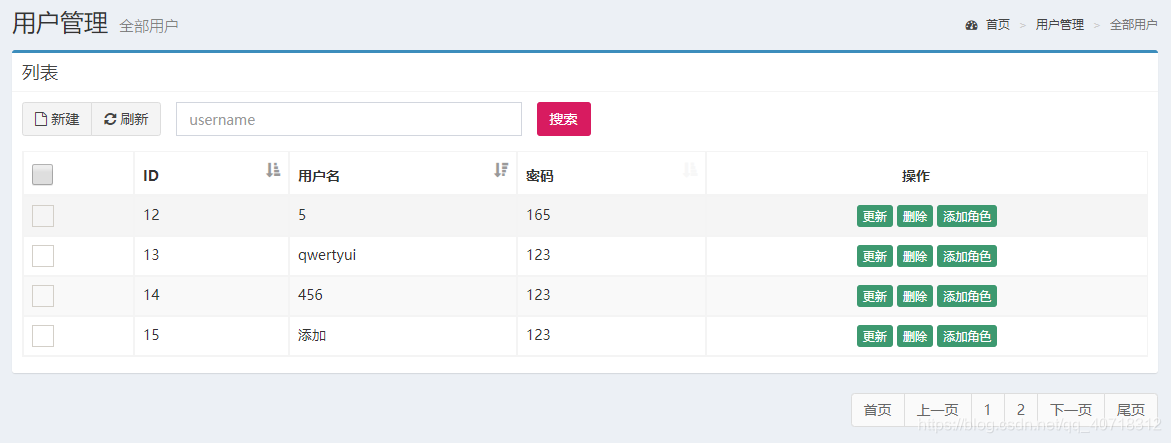
Task: Click 删除 for user 添加
Action: tap(915, 336)
